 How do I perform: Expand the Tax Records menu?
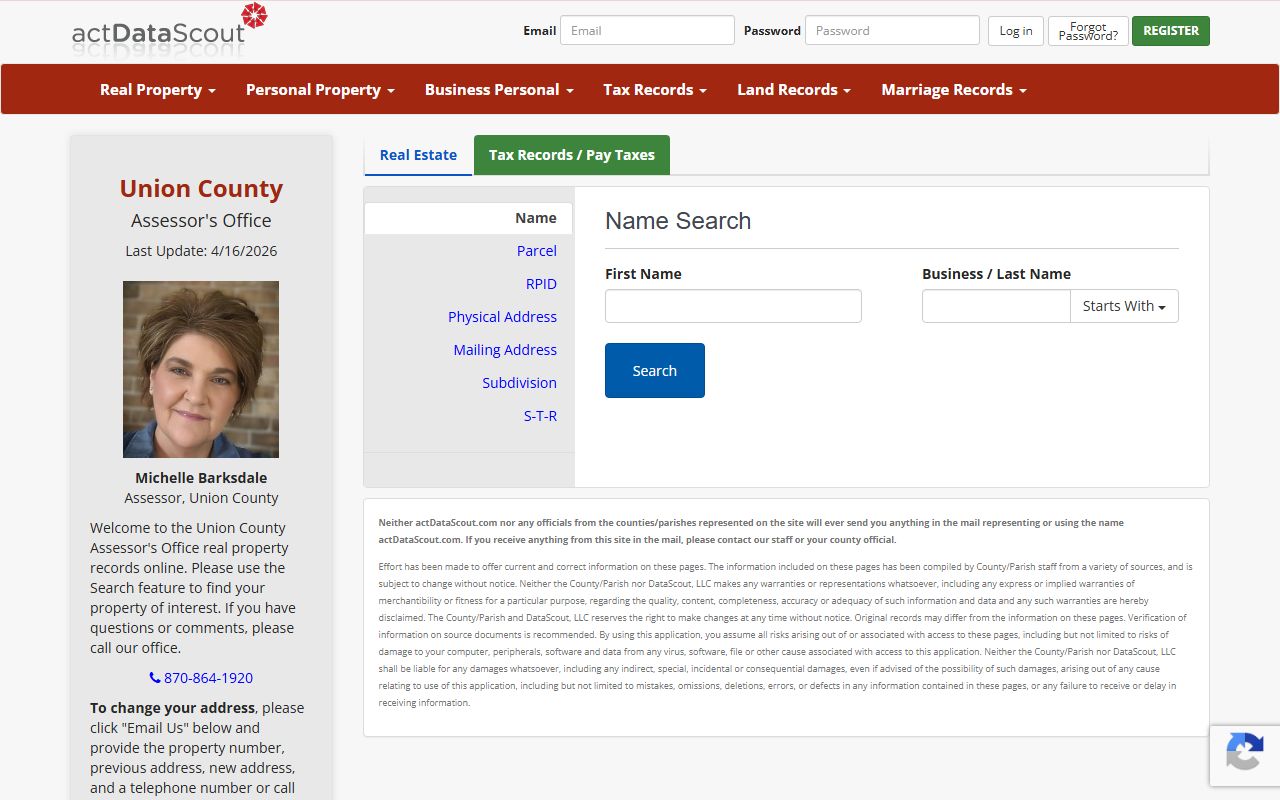pos(655,89)
